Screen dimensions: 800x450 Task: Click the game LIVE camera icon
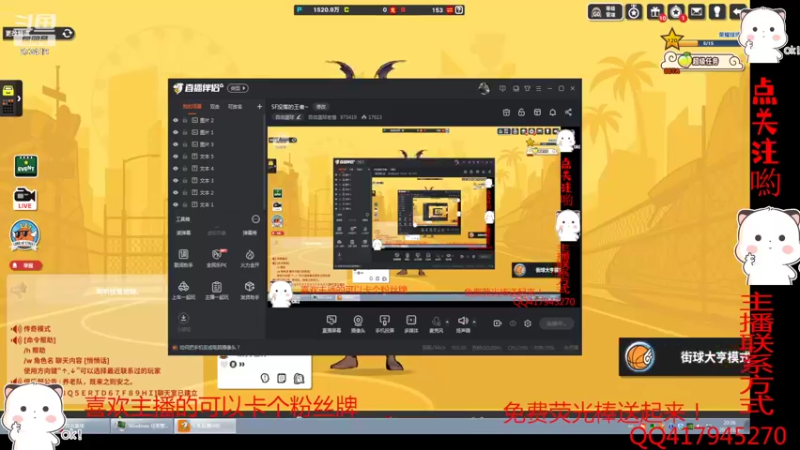click(24, 198)
